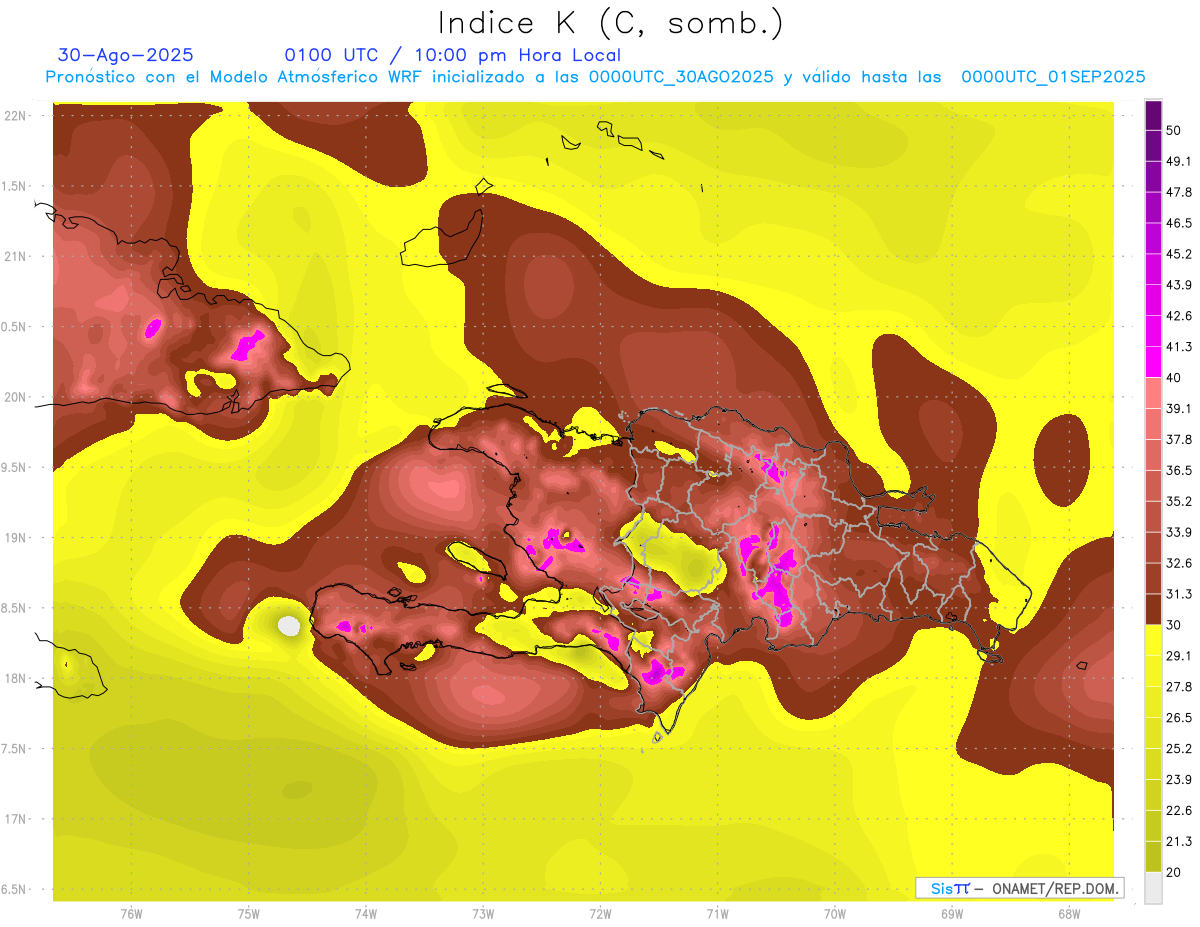Click the color bar label '36.5'
Viewport: 1200px width, 927px height.
click(1178, 470)
